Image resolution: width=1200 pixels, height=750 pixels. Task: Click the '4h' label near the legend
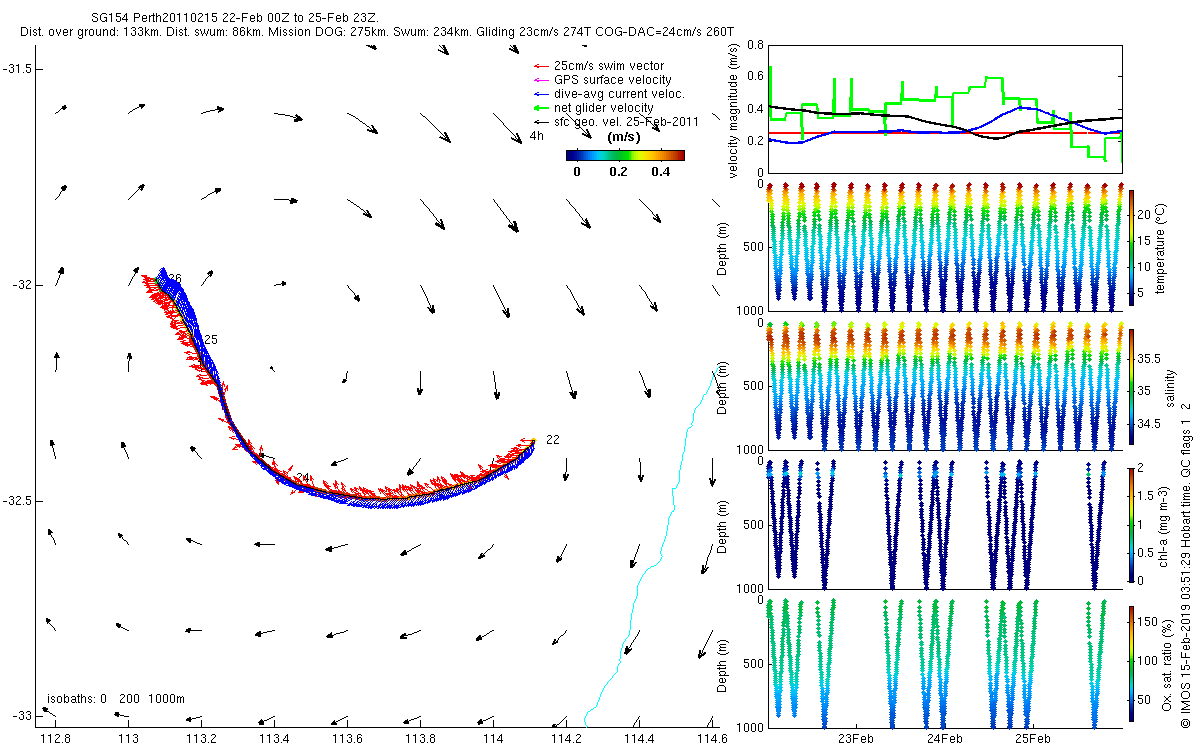[536, 136]
